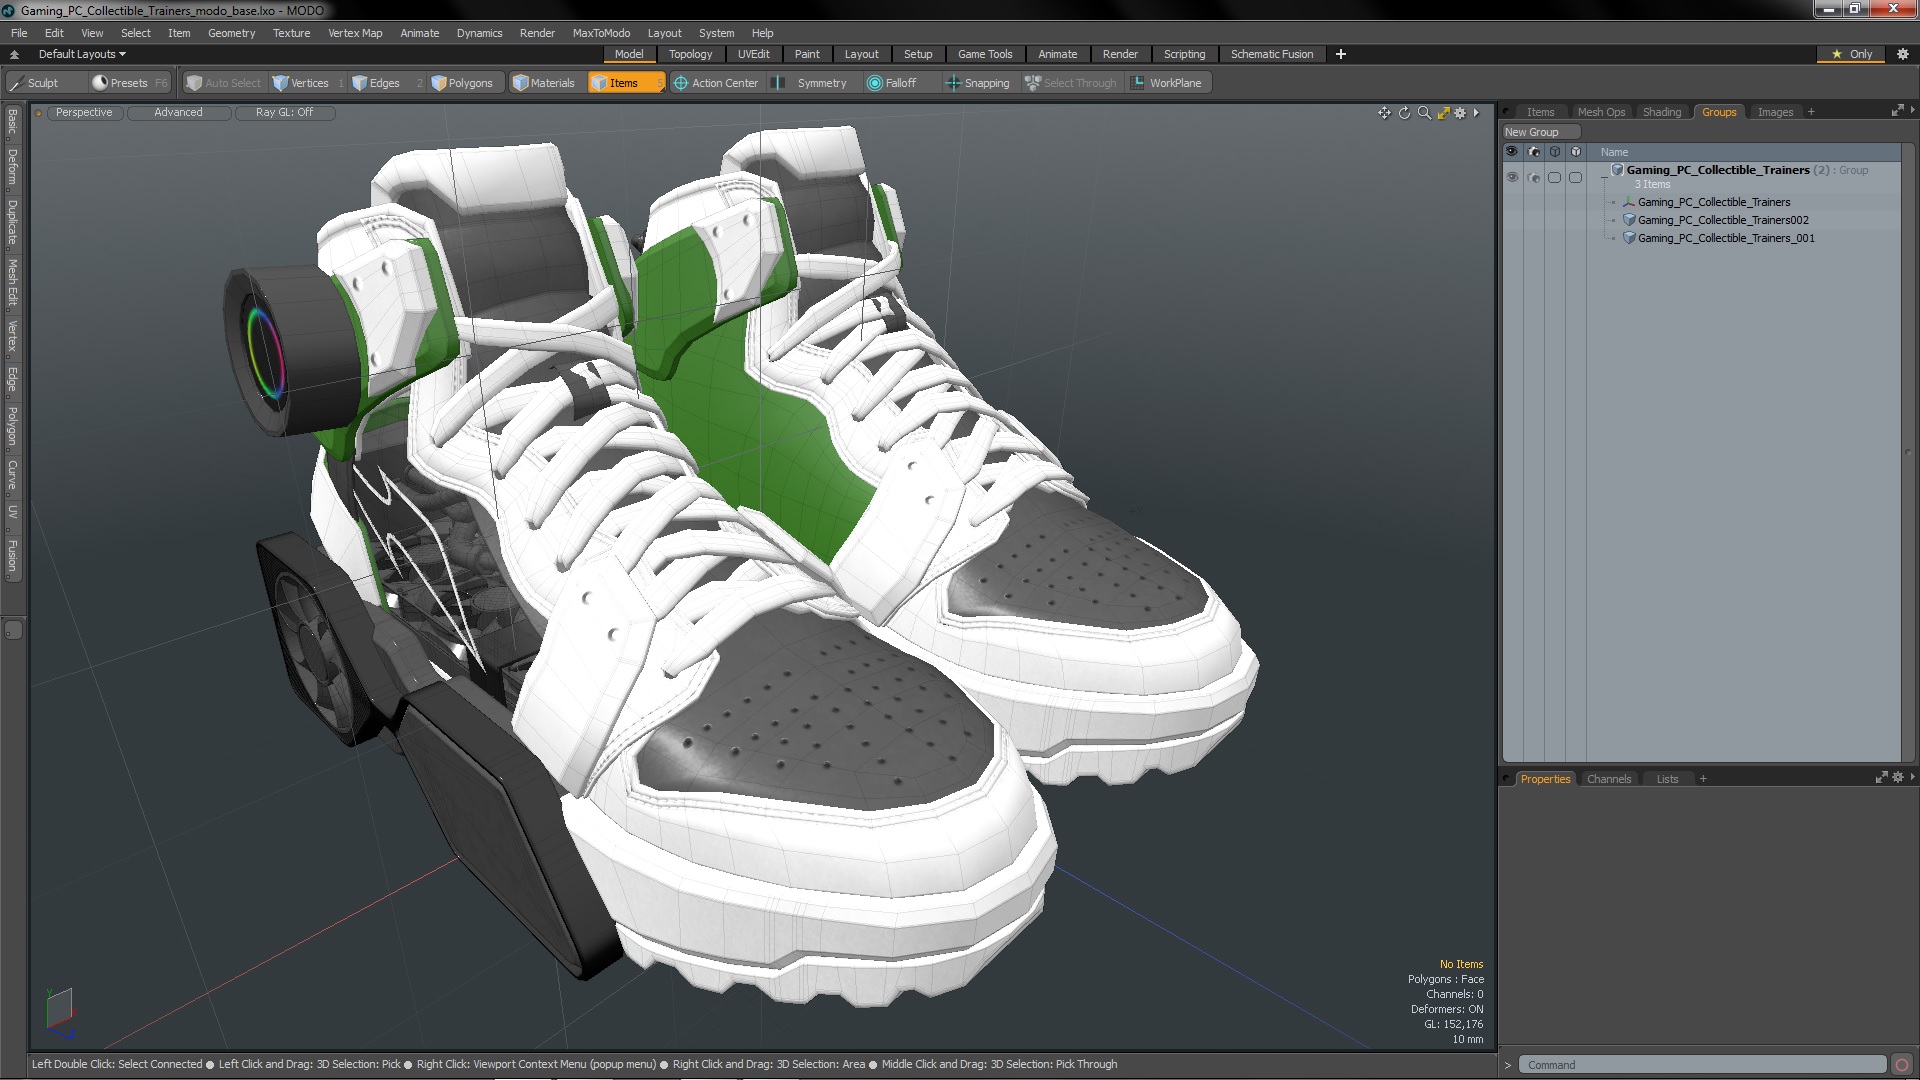Switch to the Topology layout tab
The width and height of the screenshot is (1920, 1080).
pyautogui.click(x=690, y=54)
